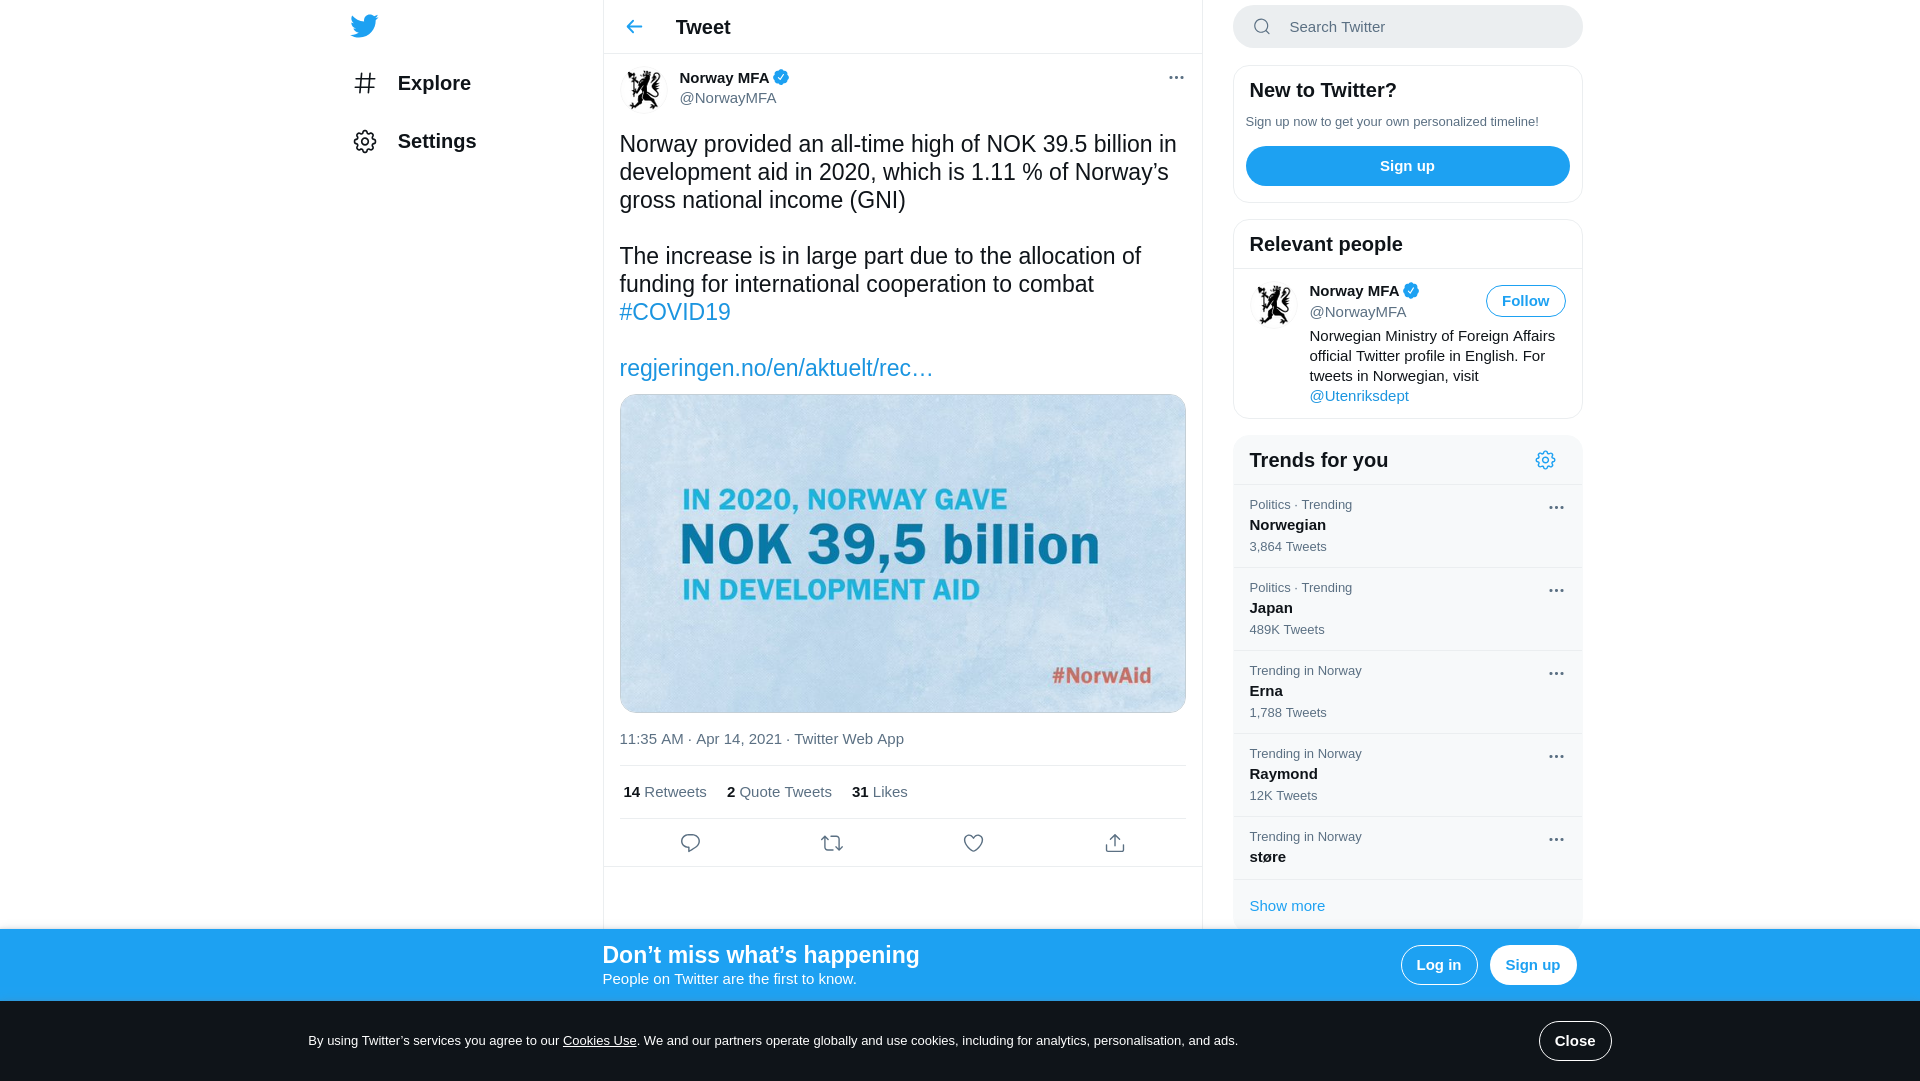Click the #COVID19 hashtag link

click(x=675, y=312)
